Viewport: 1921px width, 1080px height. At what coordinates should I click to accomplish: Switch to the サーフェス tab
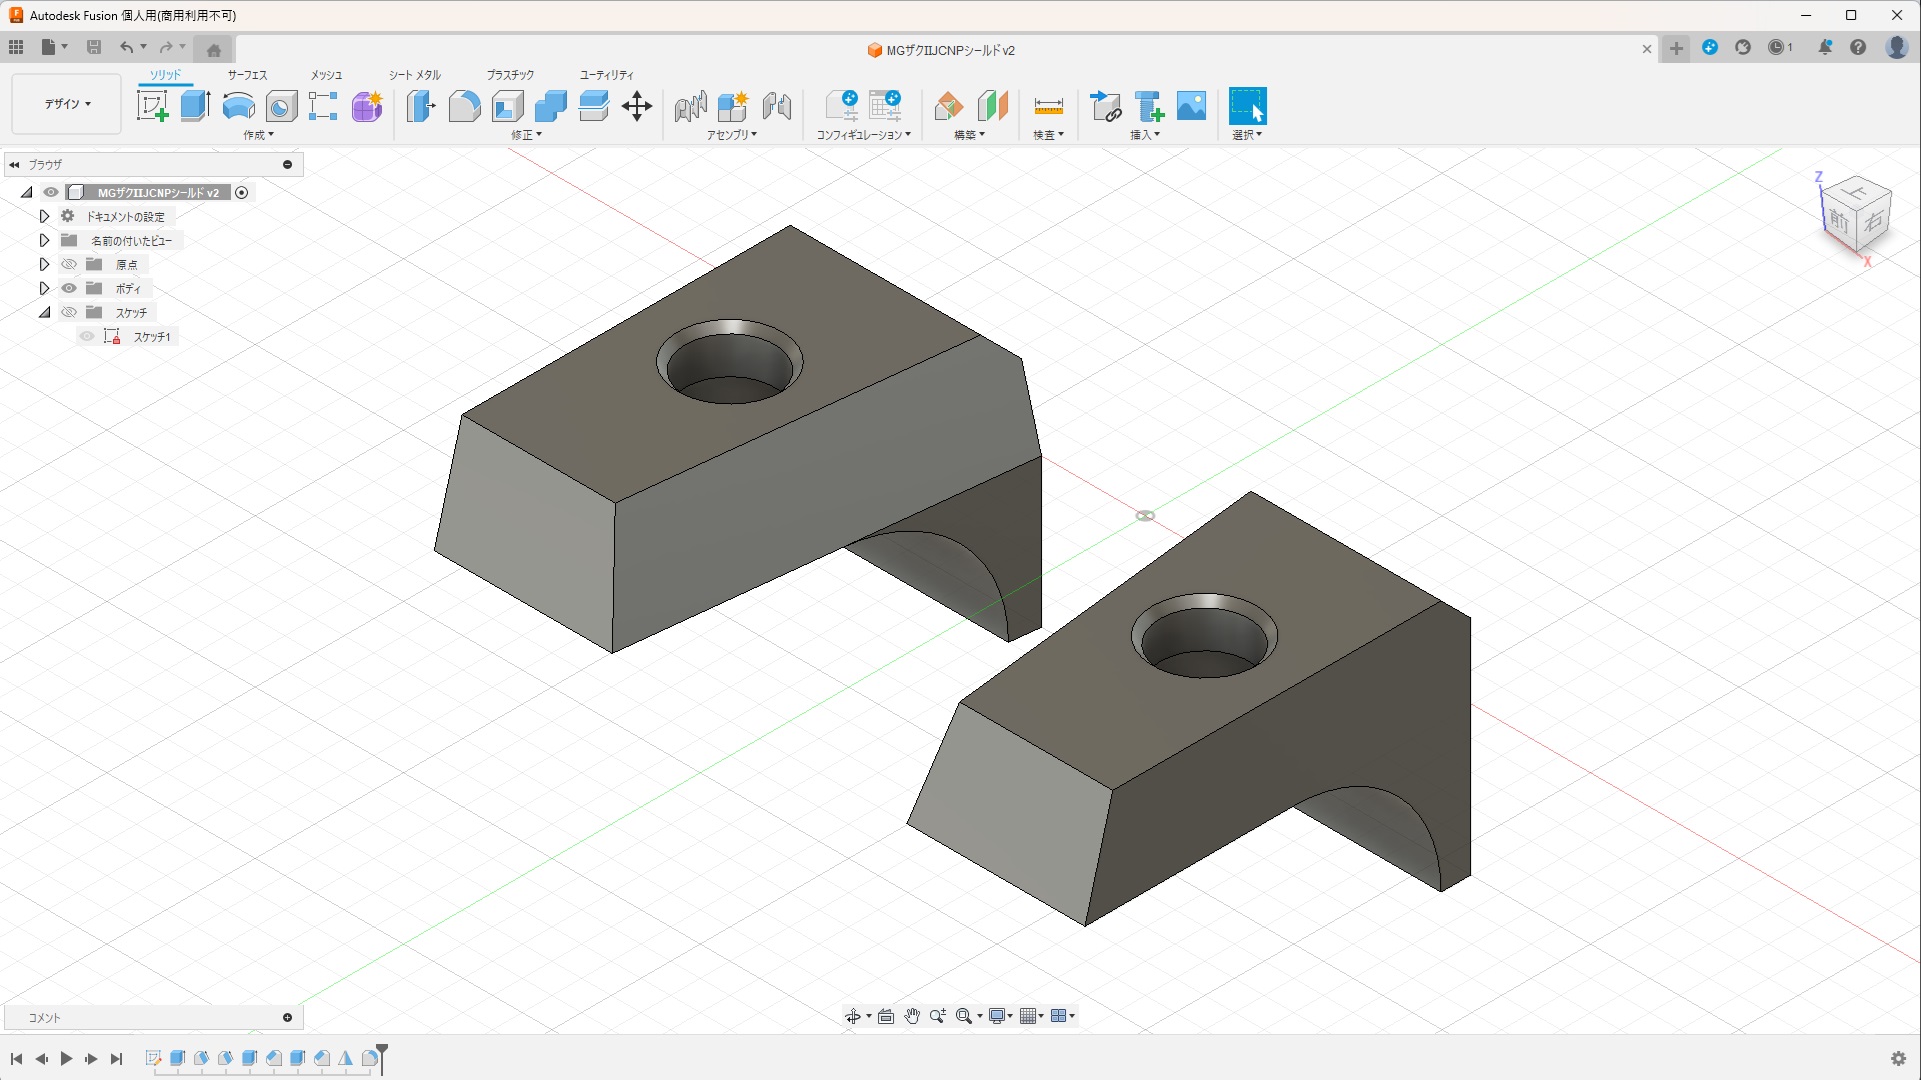coord(247,75)
